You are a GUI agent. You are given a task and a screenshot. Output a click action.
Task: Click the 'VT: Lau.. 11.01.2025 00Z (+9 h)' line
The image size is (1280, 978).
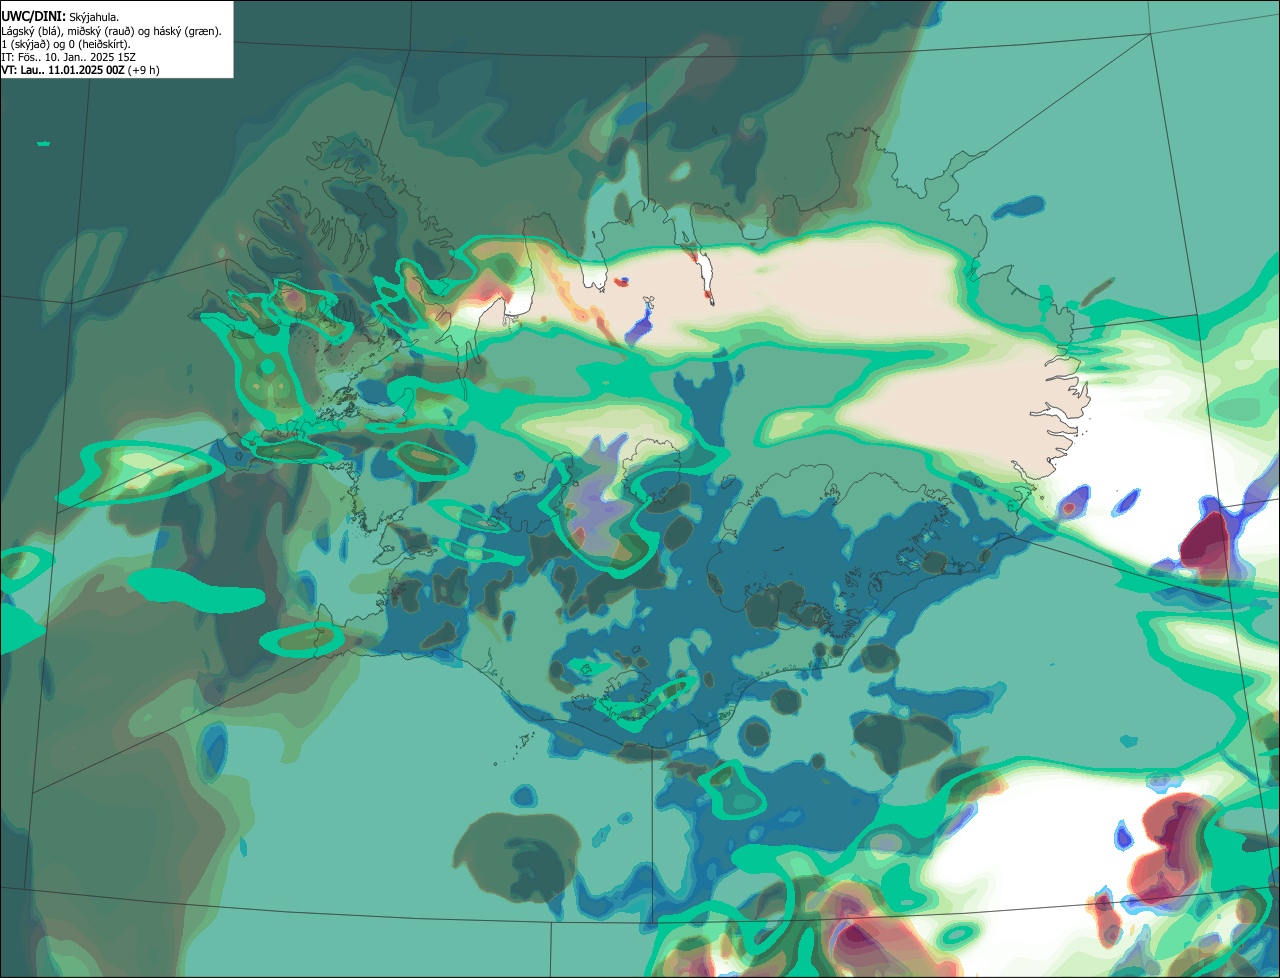[80, 70]
